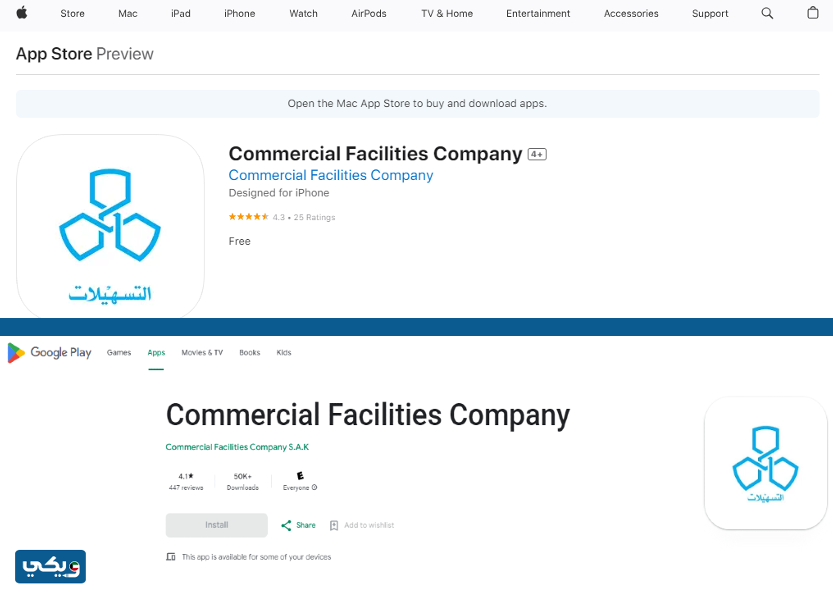Open the Mac menu item
The width and height of the screenshot is (833, 596).
pyautogui.click(x=128, y=14)
